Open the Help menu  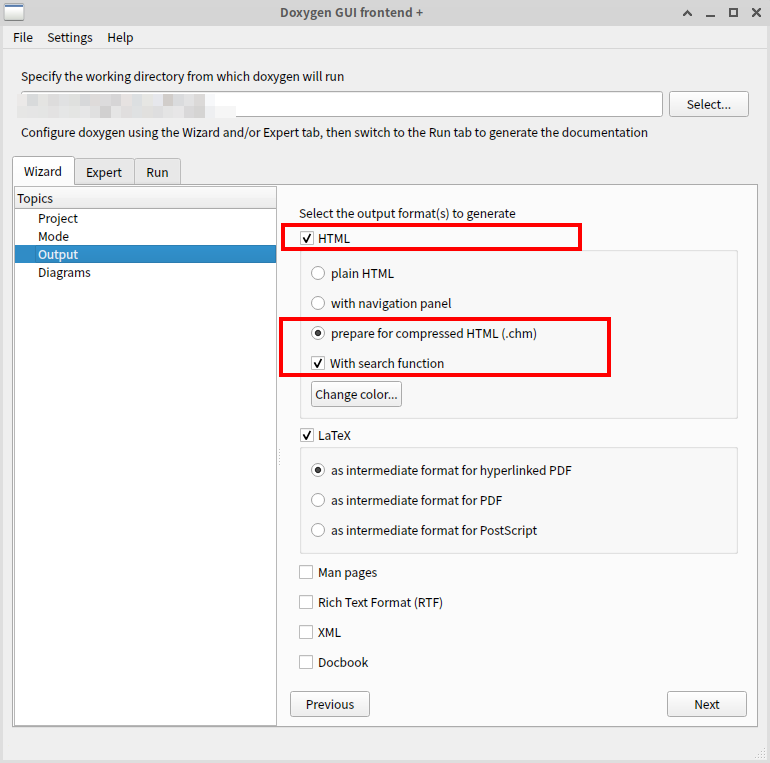pyautogui.click(x=120, y=37)
